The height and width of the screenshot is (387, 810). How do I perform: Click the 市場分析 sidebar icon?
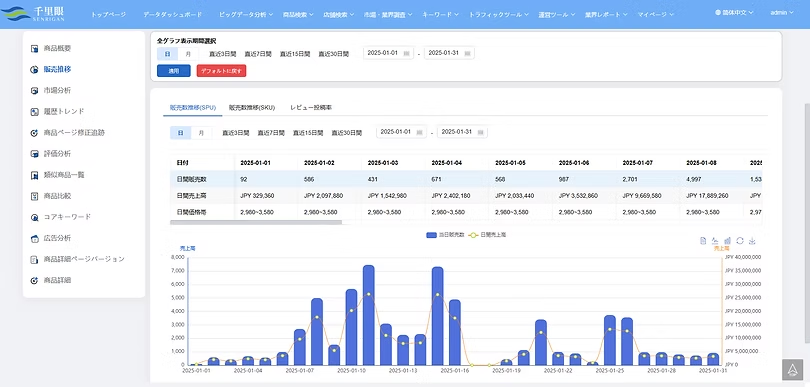pyautogui.click(x=35, y=91)
